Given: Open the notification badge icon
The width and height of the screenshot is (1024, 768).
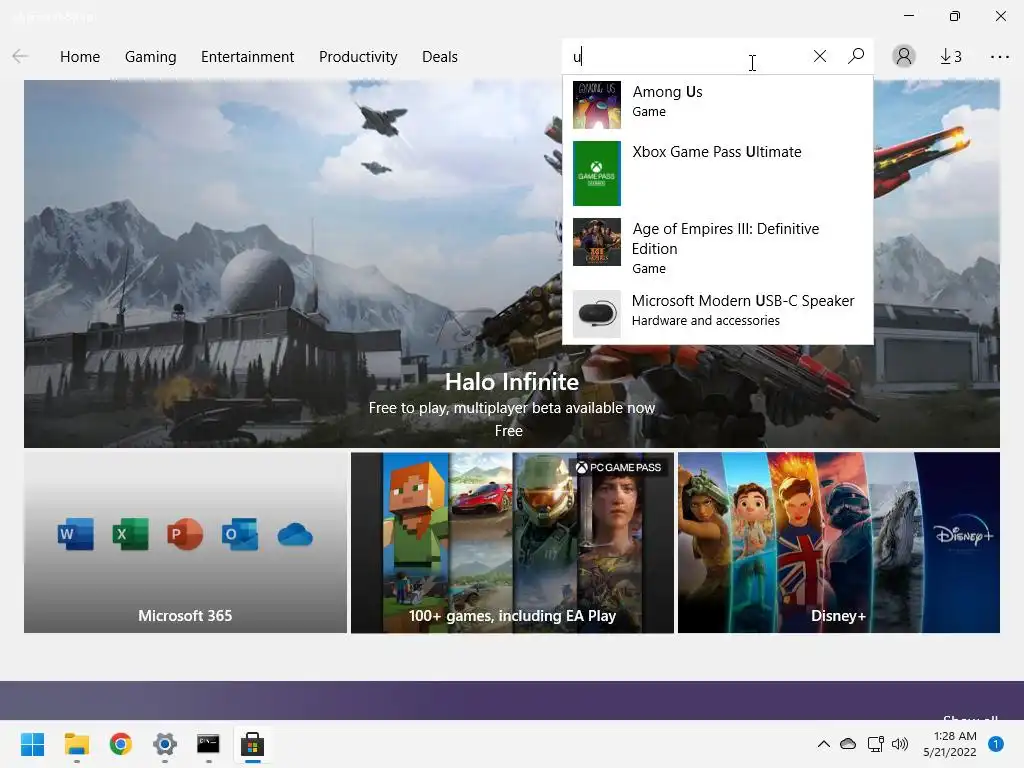Looking at the screenshot, I should tap(996, 744).
